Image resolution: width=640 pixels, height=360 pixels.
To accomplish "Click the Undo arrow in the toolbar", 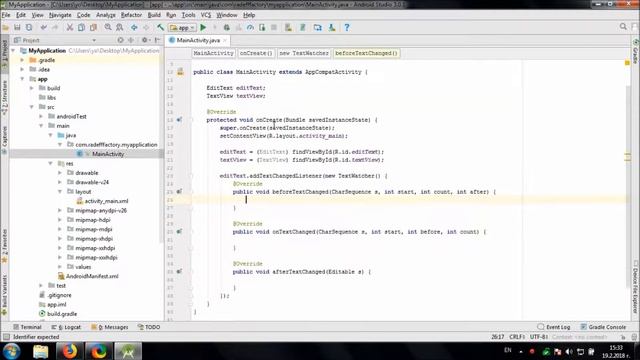I will 43,27.
